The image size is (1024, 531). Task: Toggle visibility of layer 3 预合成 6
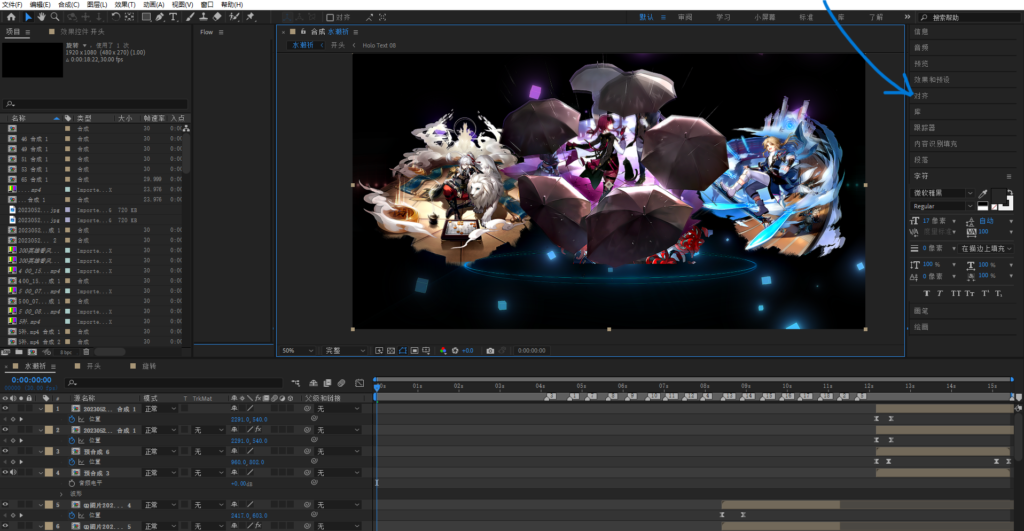tap(5, 451)
